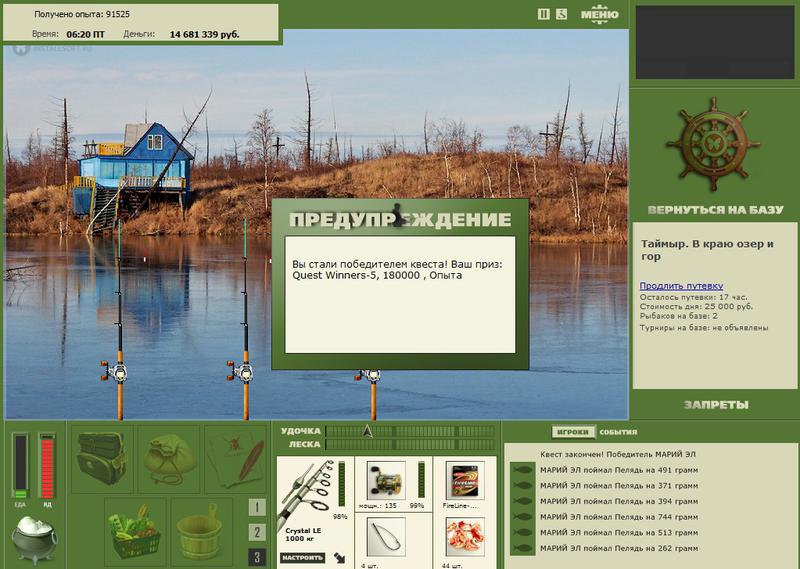Click the cooking cauldron icon

point(34,539)
